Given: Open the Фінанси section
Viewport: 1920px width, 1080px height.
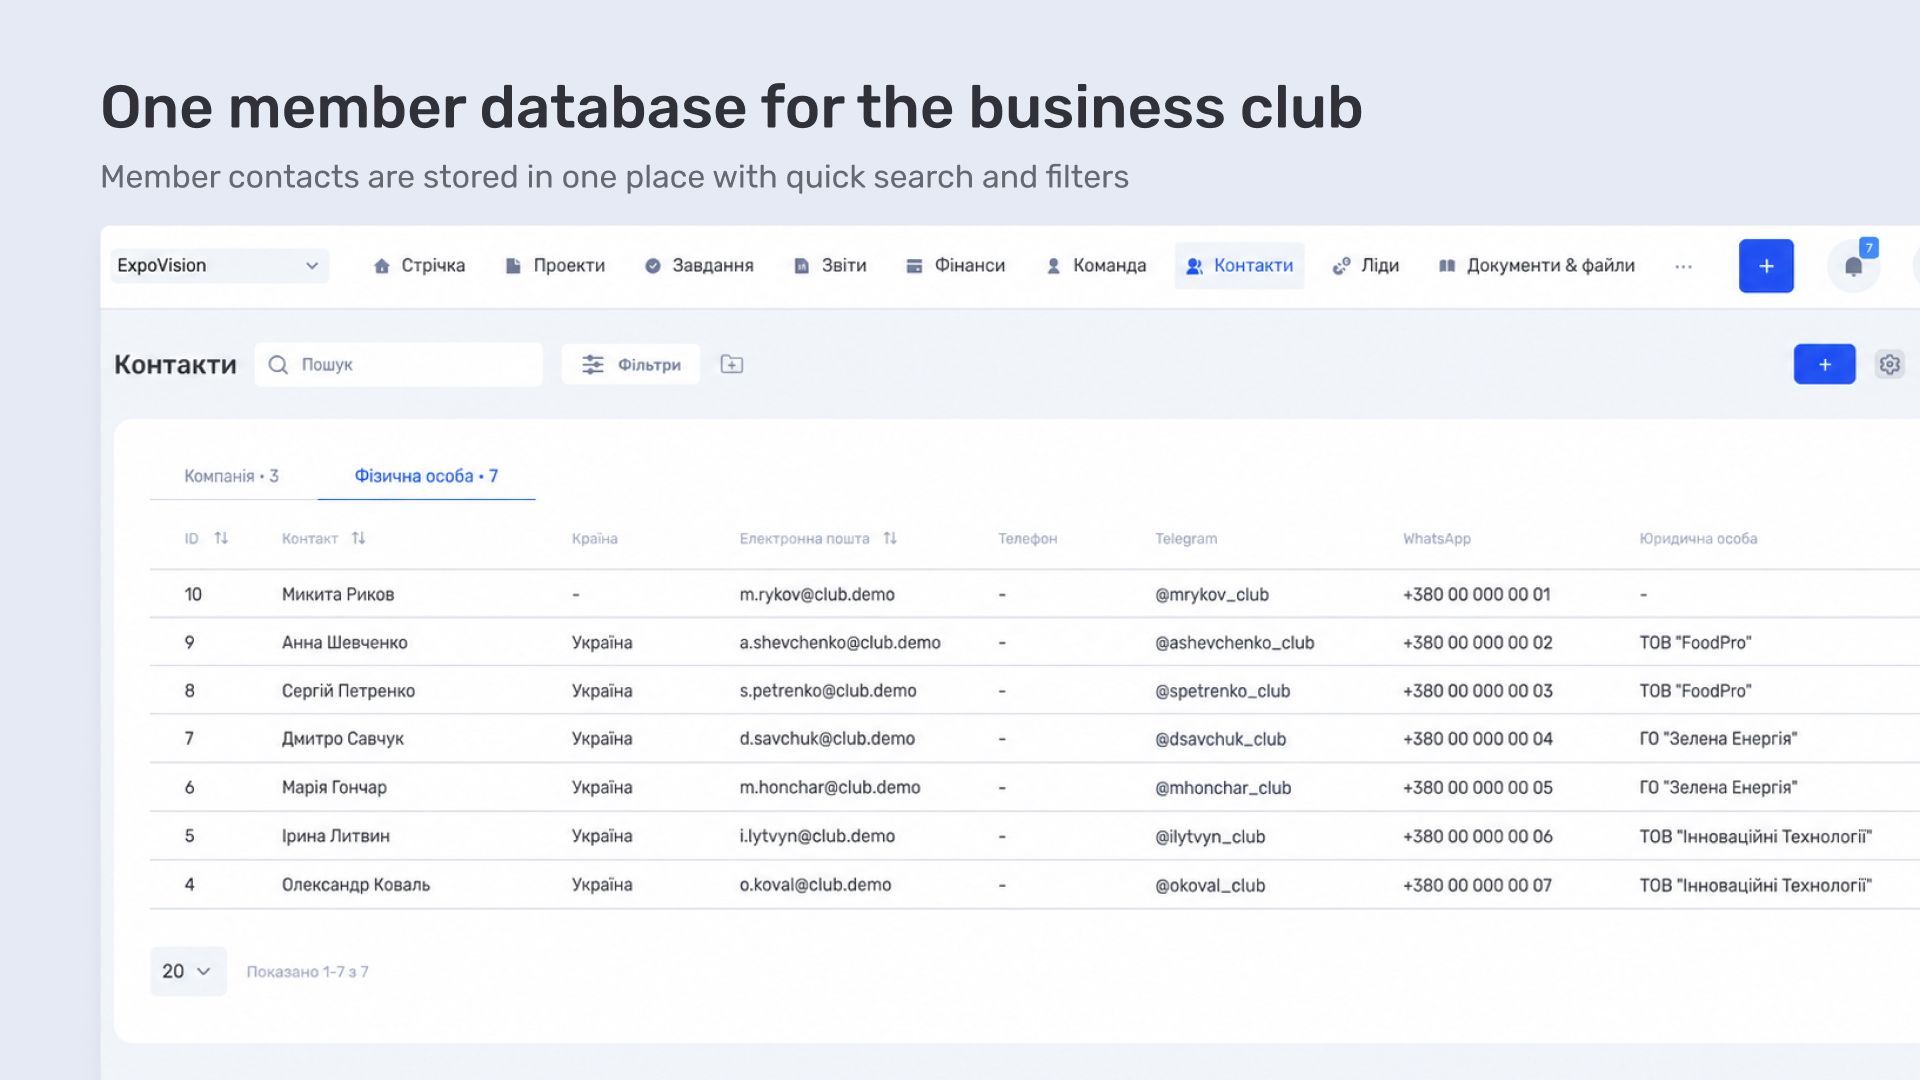Looking at the screenshot, I should click(x=955, y=266).
